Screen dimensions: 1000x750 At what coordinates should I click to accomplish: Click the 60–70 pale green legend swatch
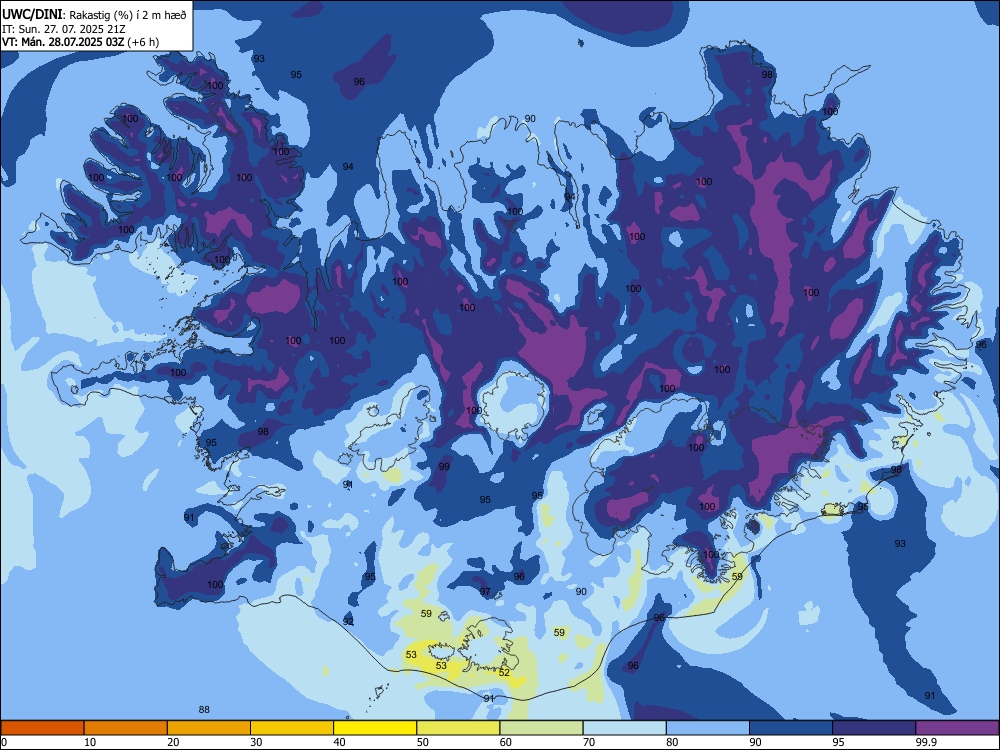pos(541,728)
